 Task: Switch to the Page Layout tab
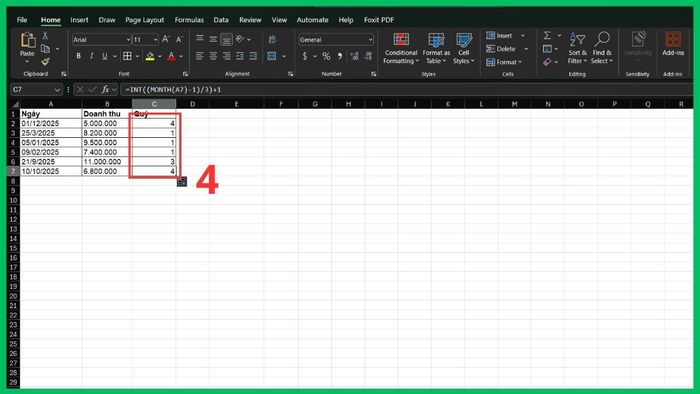(145, 20)
